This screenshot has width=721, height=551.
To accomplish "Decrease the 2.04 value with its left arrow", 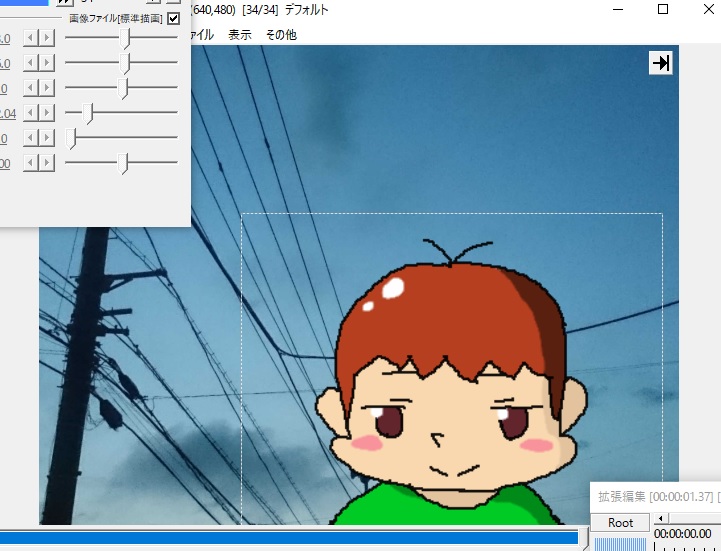I will 30,113.
